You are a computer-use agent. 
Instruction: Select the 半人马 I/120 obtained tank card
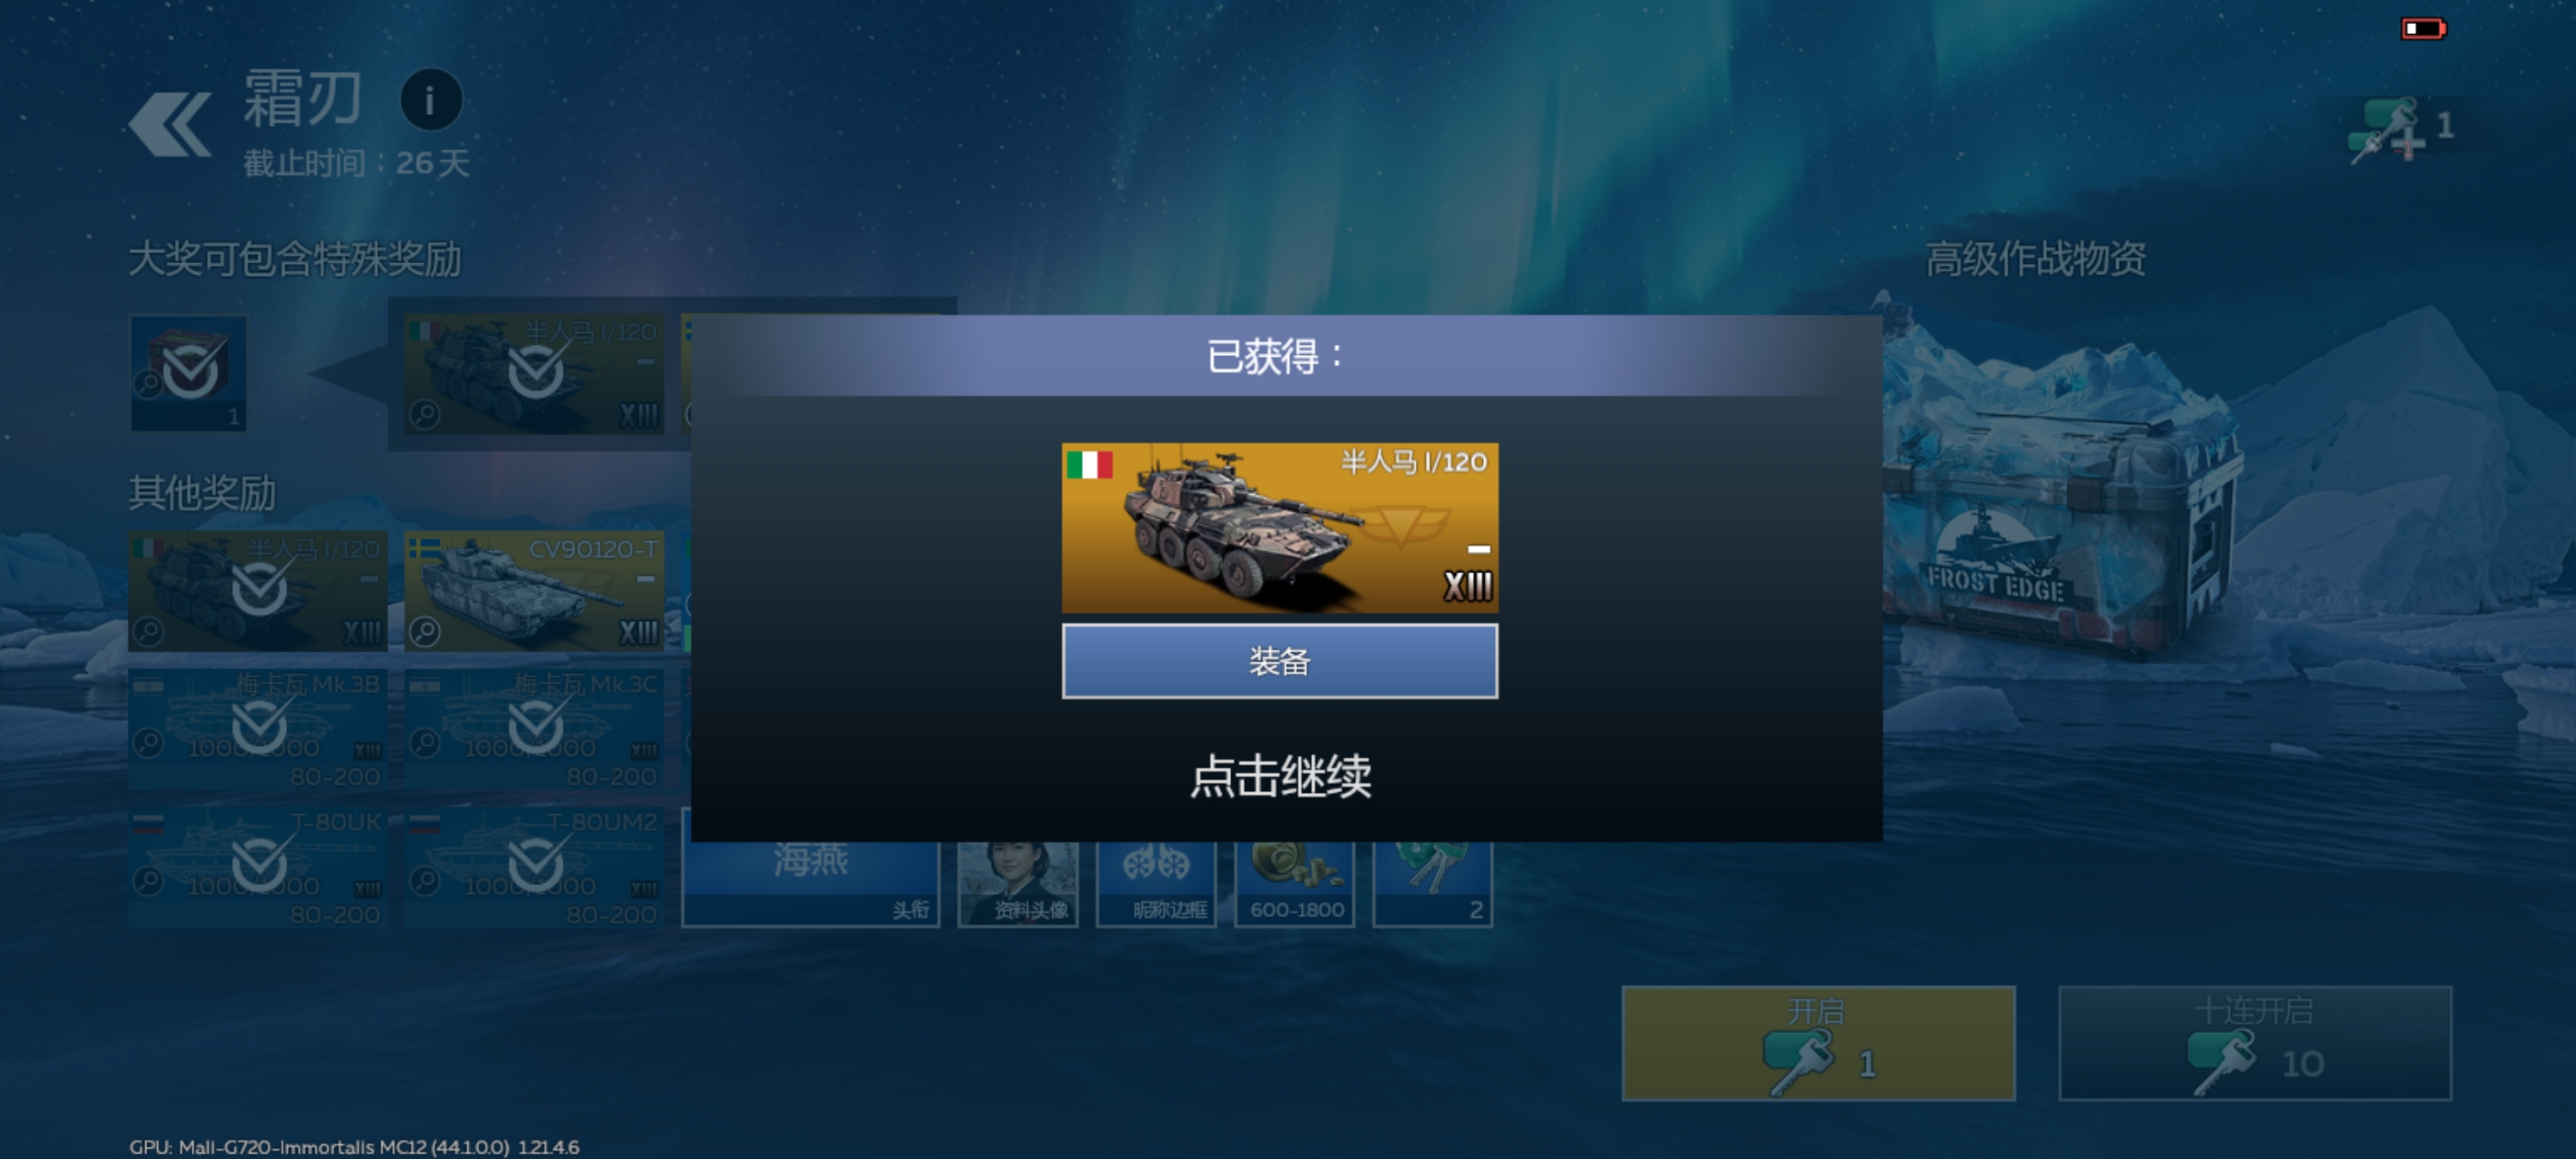point(1279,527)
